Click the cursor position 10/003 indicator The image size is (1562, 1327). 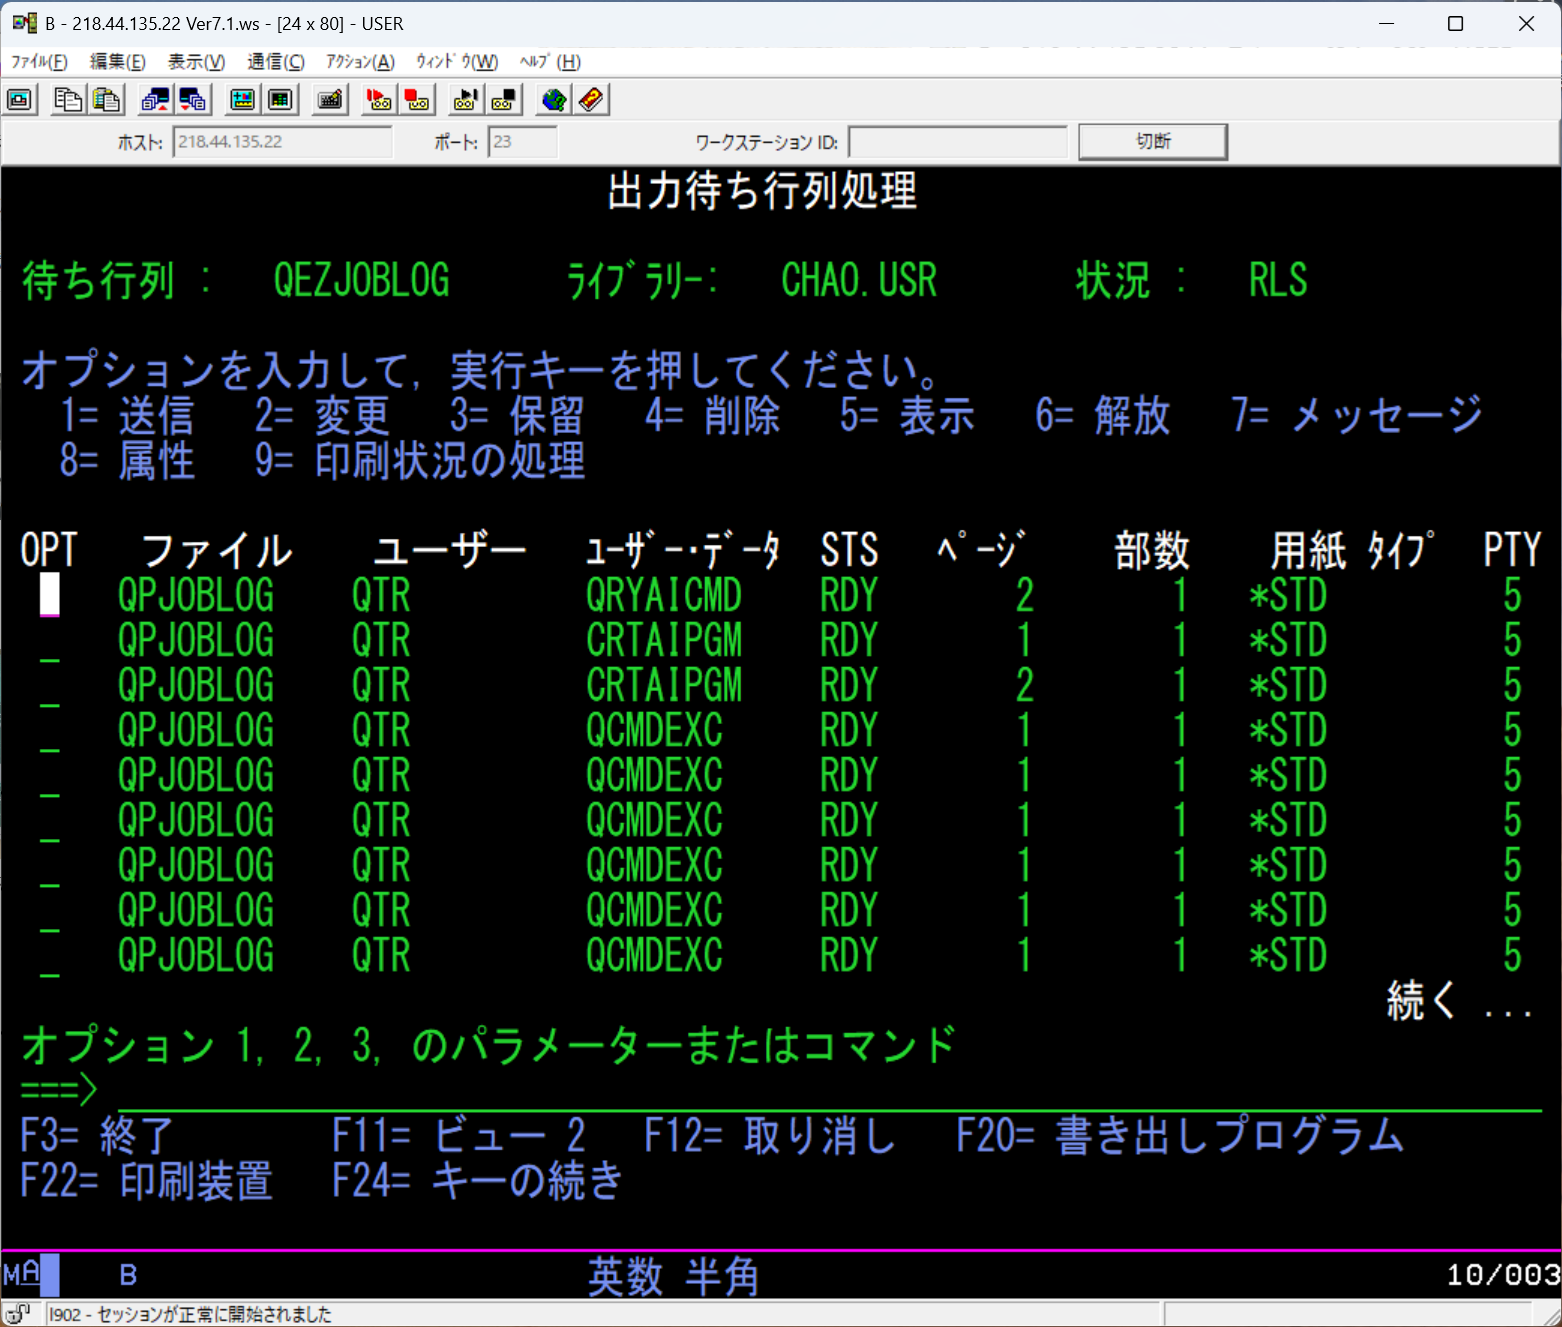tap(1503, 1275)
